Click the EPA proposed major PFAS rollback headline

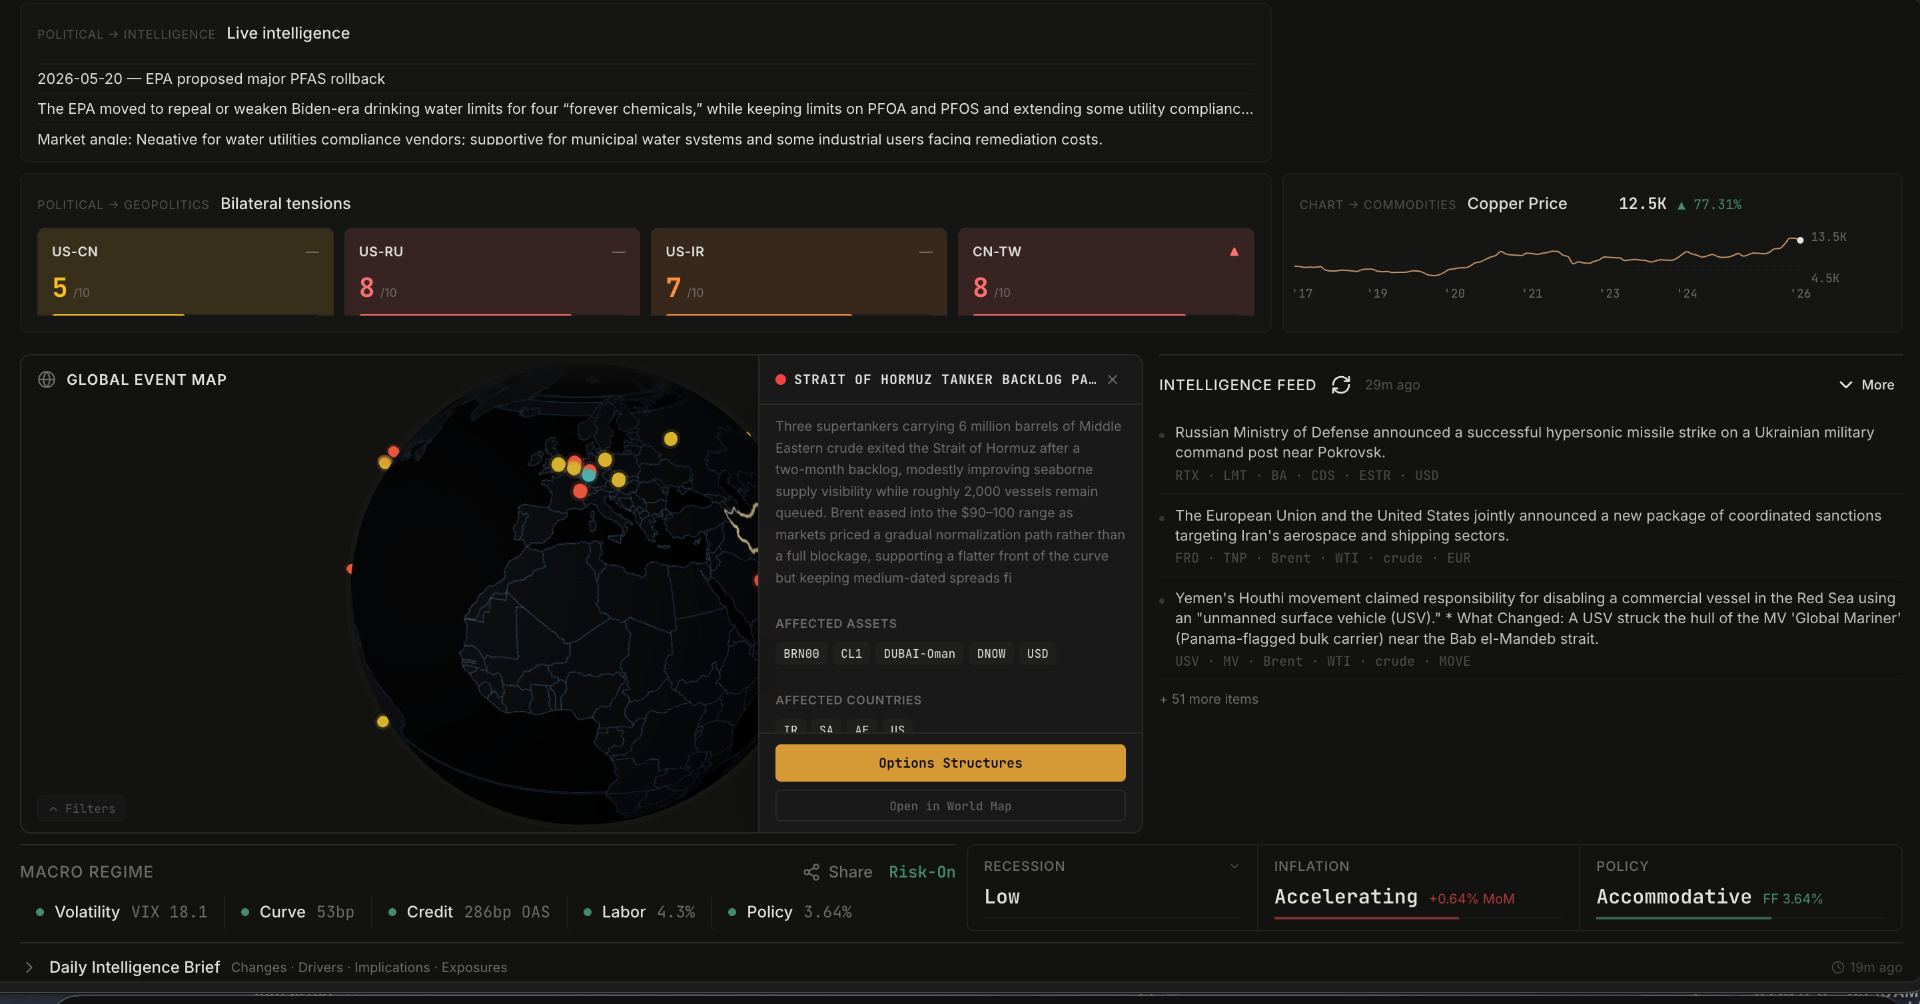[211, 79]
